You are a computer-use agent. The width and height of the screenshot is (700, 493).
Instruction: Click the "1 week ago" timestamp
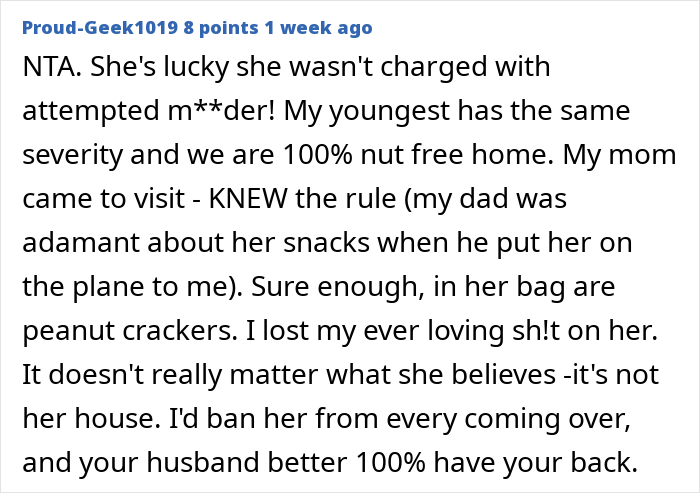318,27
